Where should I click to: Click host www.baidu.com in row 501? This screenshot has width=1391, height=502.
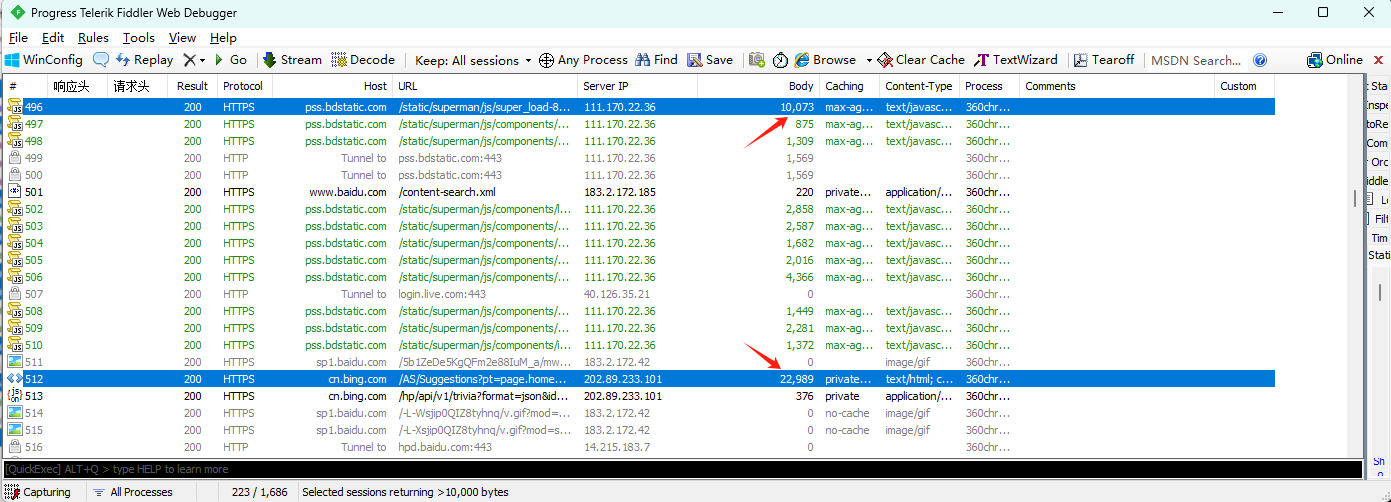347,192
